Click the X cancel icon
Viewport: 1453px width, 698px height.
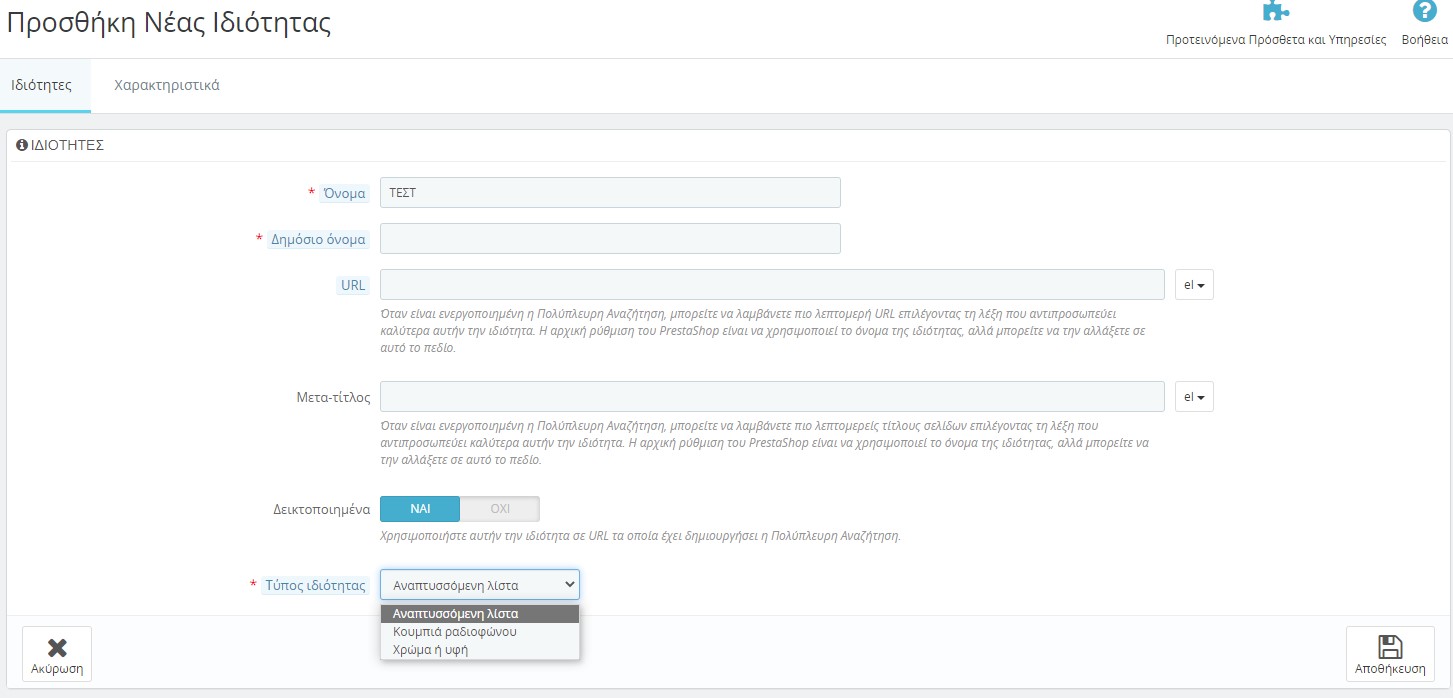[57, 647]
